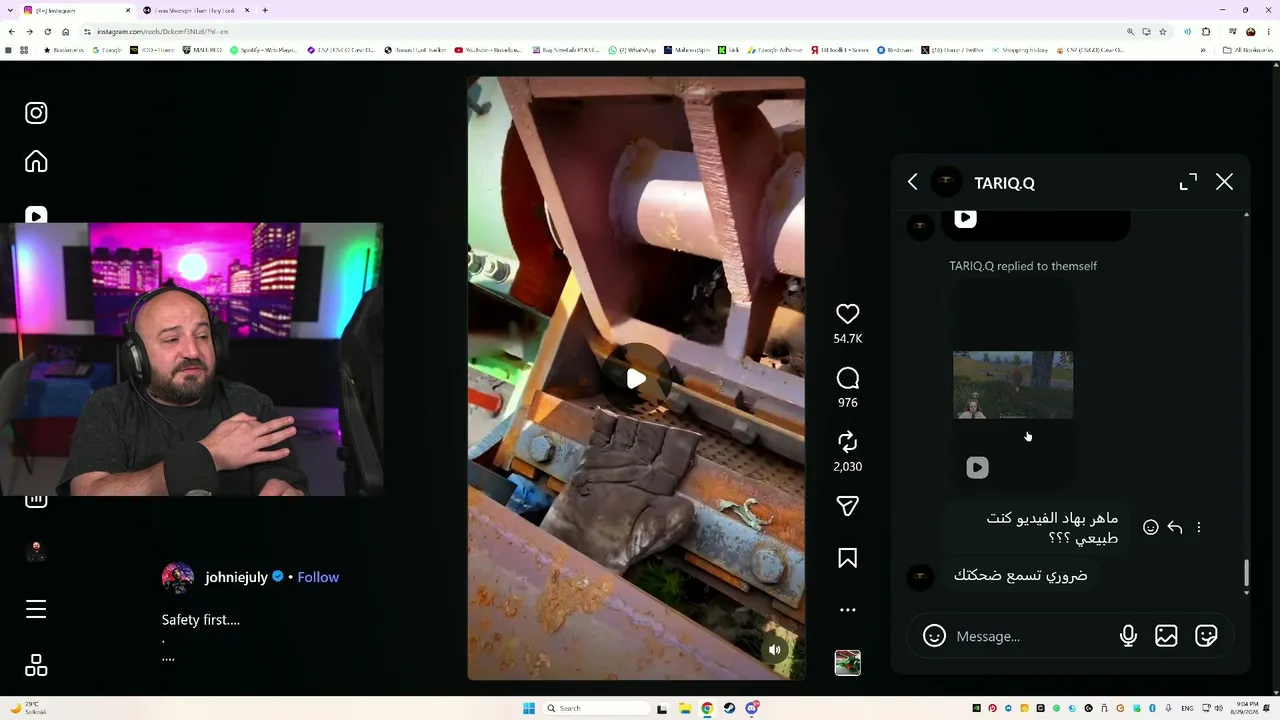Reply to the message with the arrow icon
This screenshot has width=1280, height=720.
point(1175,527)
